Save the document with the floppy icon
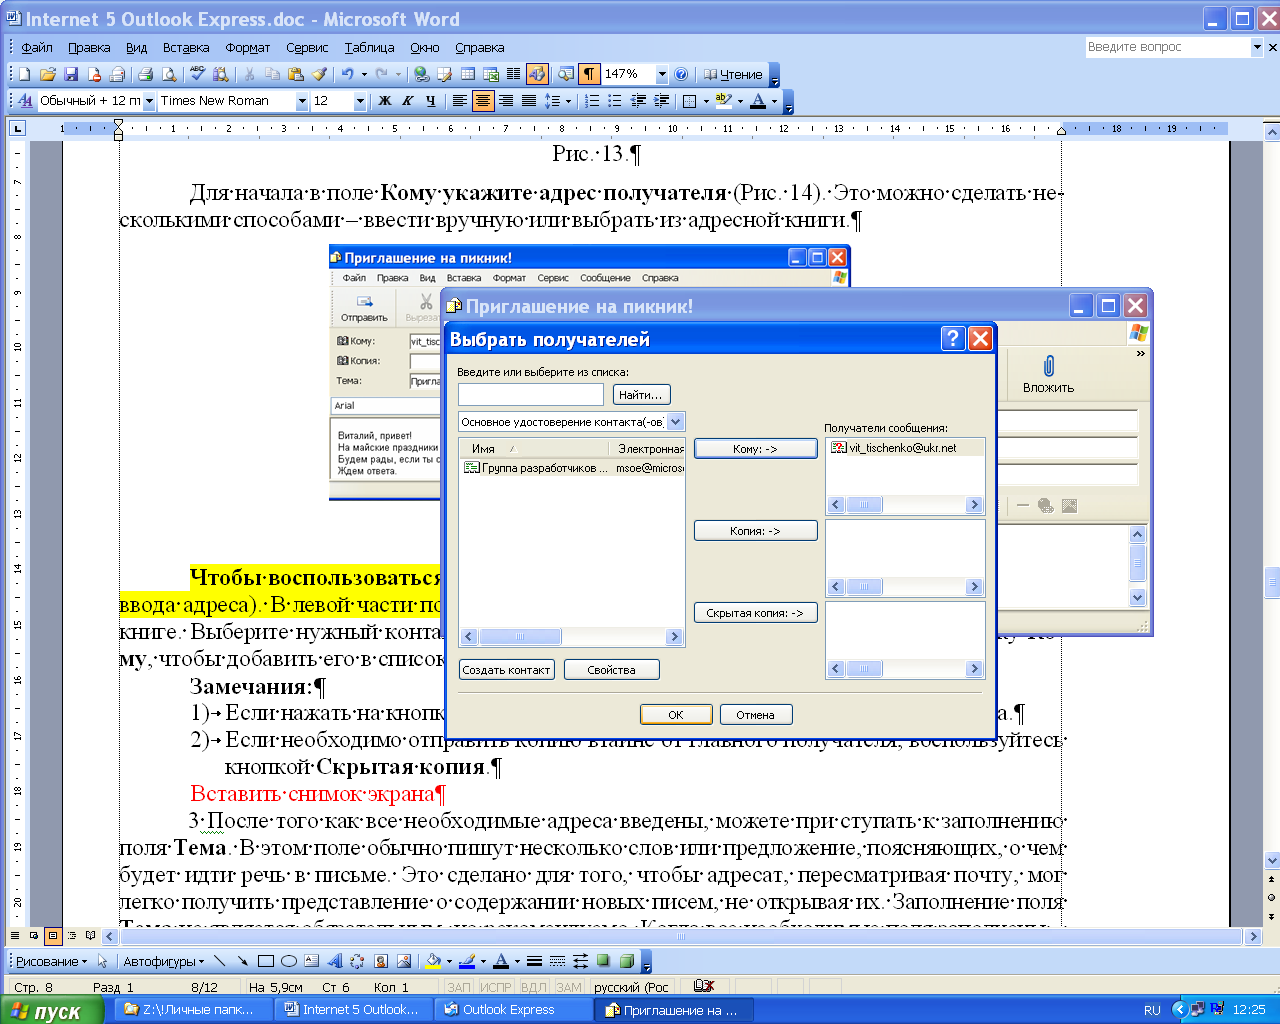1280x1024 pixels. [71, 74]
